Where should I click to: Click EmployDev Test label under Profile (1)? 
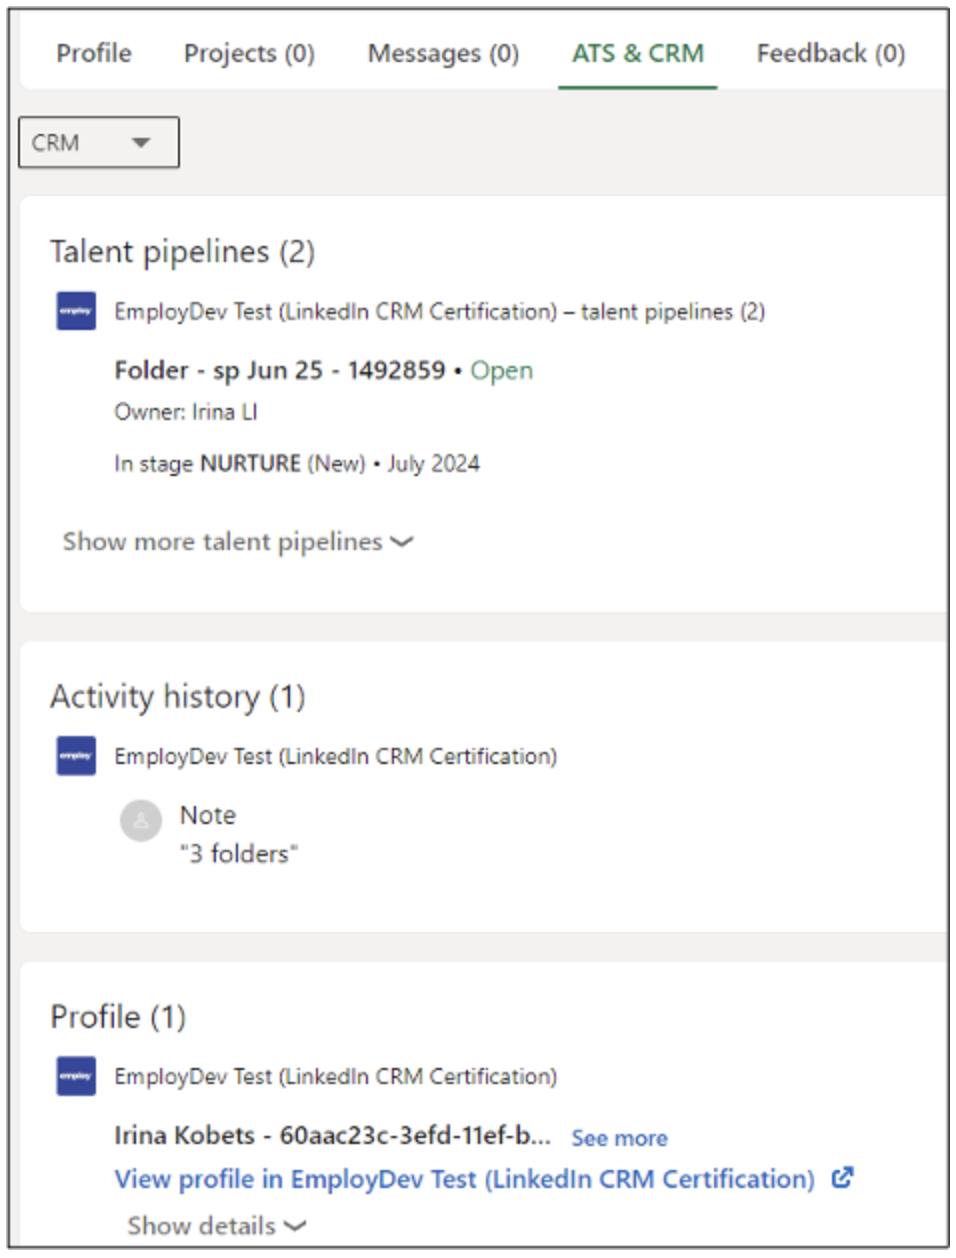[x=336, y=1076]
